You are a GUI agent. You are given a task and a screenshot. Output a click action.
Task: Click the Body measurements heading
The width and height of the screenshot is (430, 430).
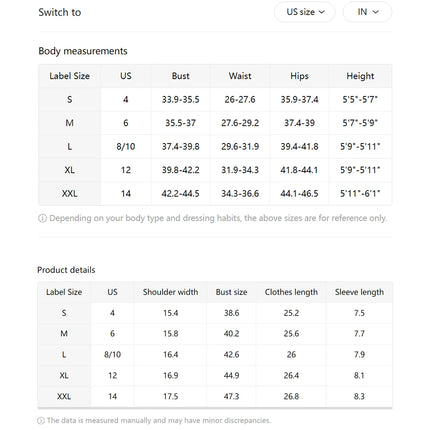click(x=83, y=51)
